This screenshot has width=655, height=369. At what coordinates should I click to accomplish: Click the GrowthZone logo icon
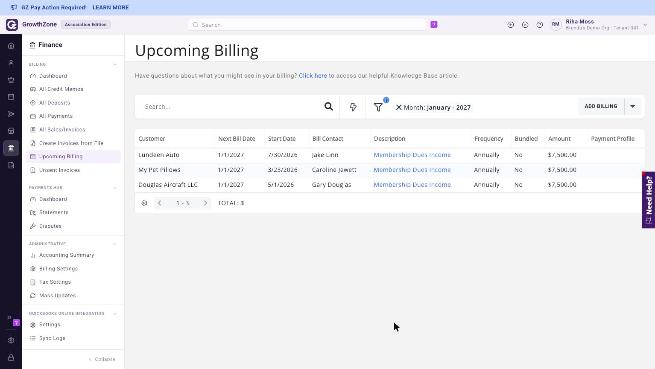point(12,25)
